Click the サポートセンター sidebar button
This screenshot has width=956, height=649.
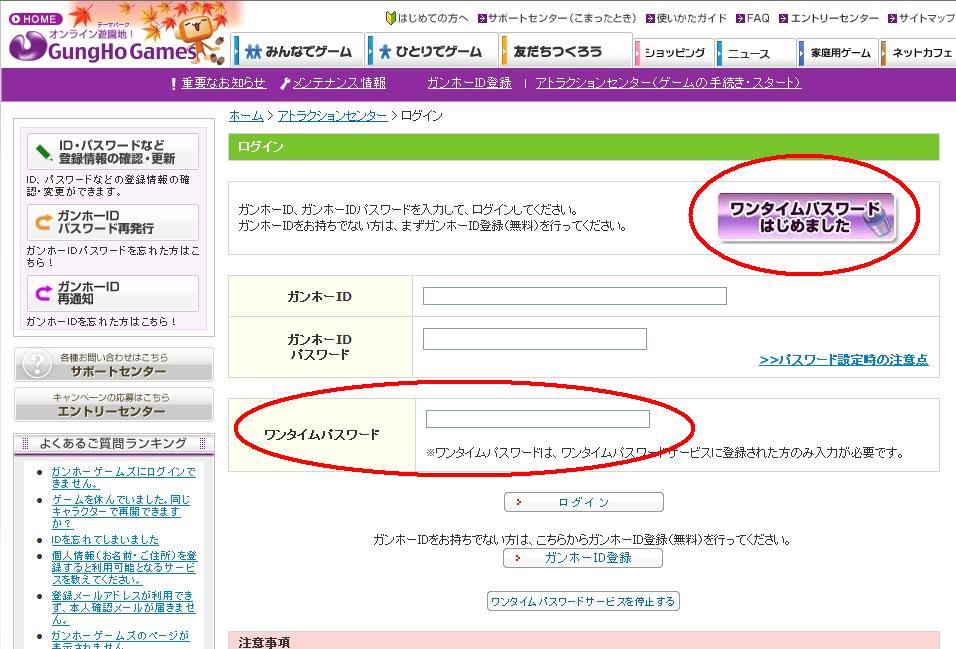click(114, 365)
